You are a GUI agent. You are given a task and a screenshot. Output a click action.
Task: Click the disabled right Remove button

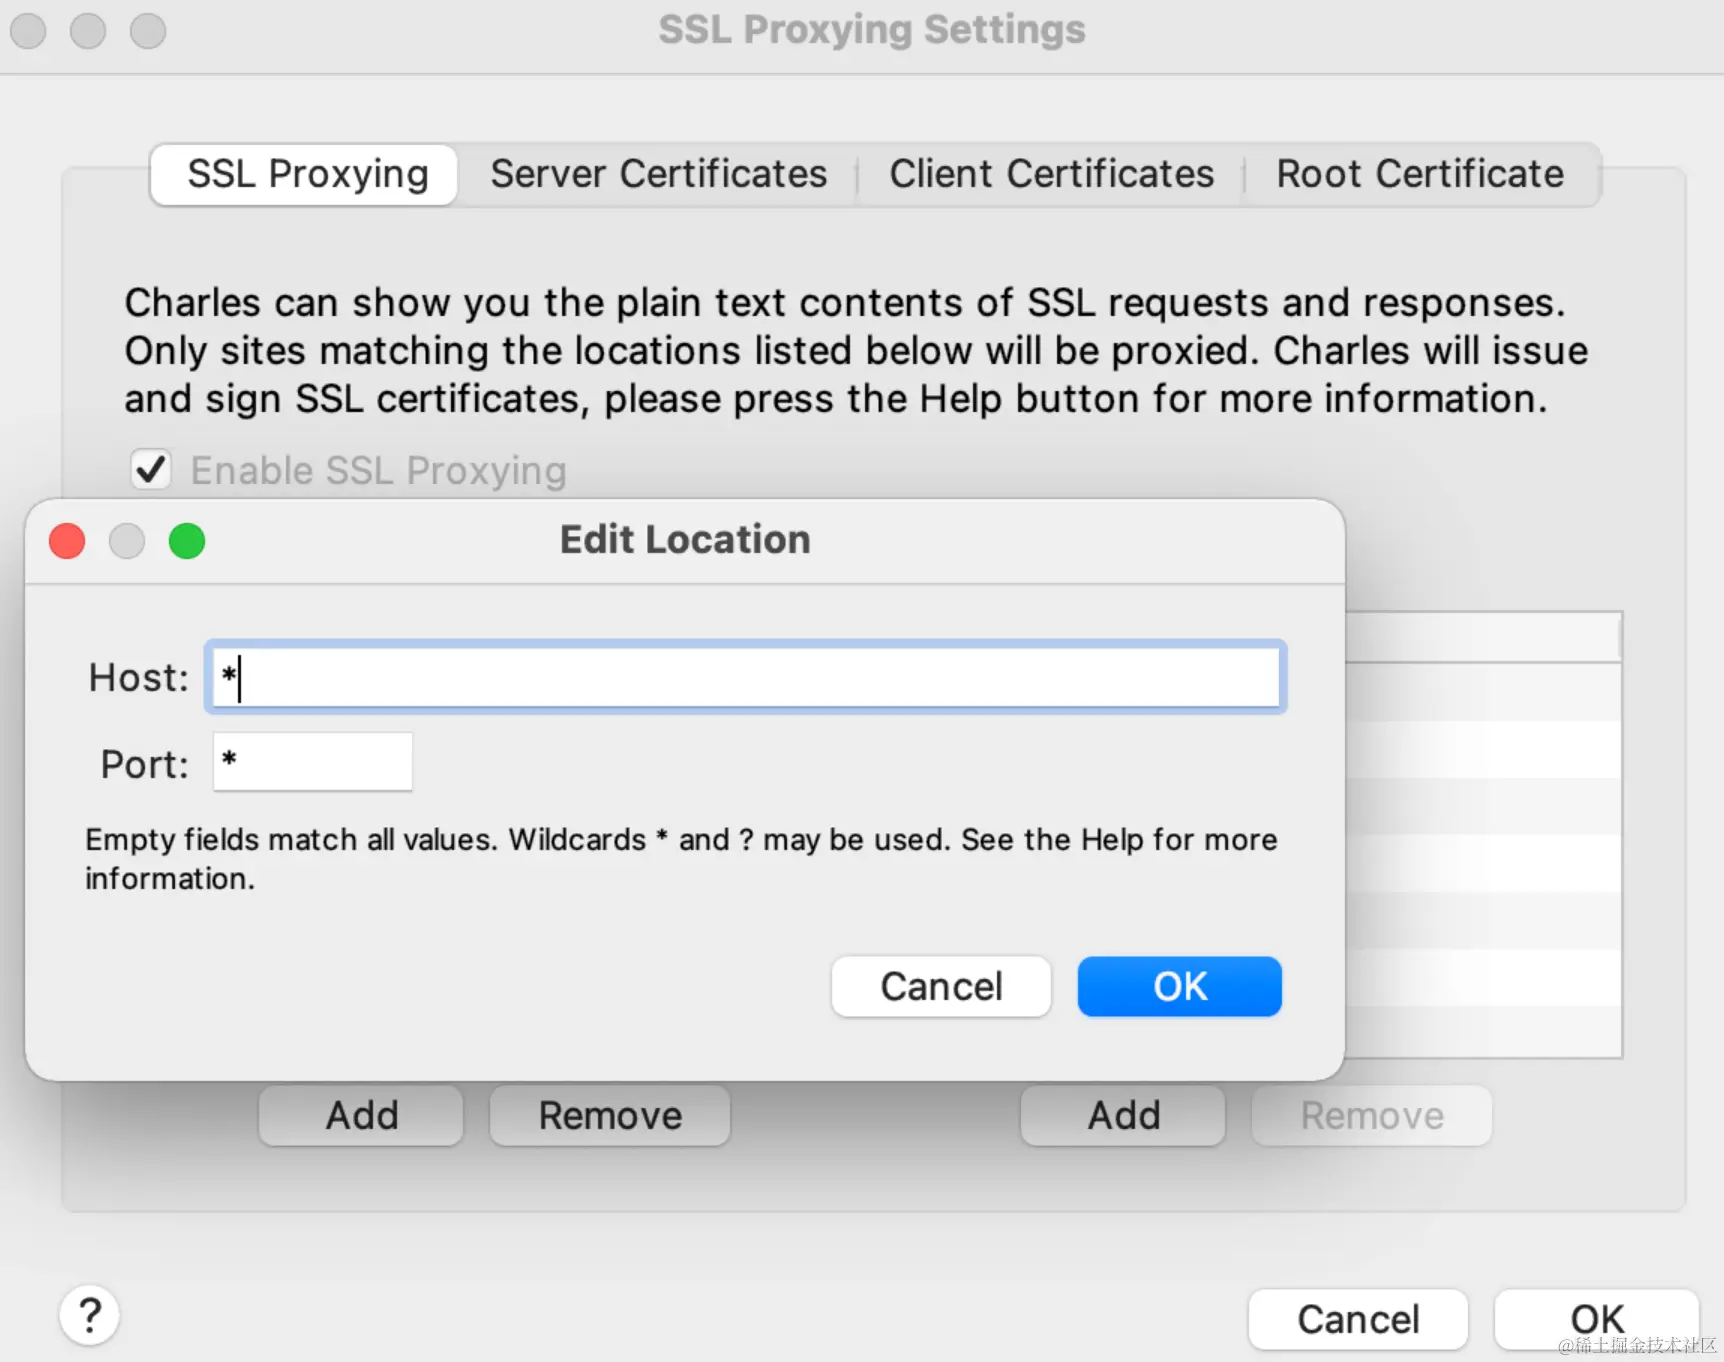point(1371,1116)
